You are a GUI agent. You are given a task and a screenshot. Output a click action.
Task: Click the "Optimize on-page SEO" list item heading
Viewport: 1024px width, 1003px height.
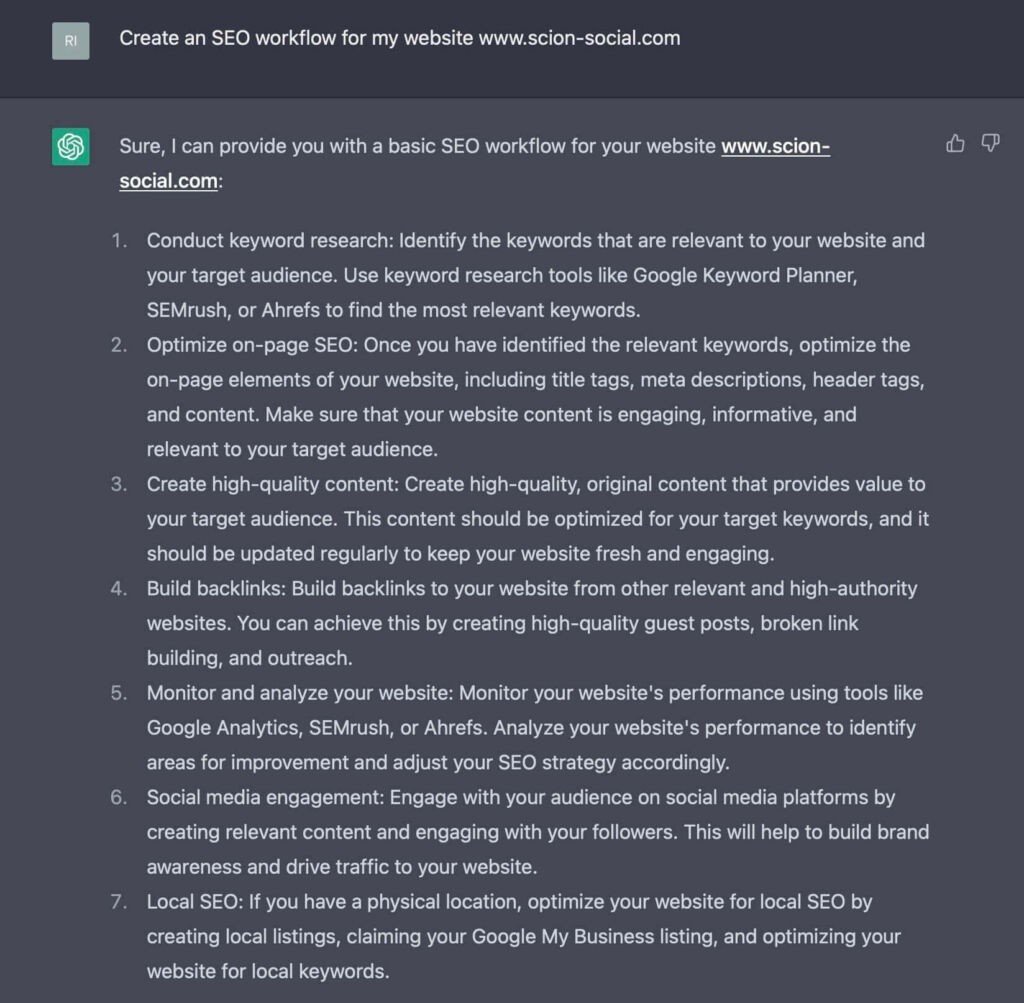click(x=252, y=345)
